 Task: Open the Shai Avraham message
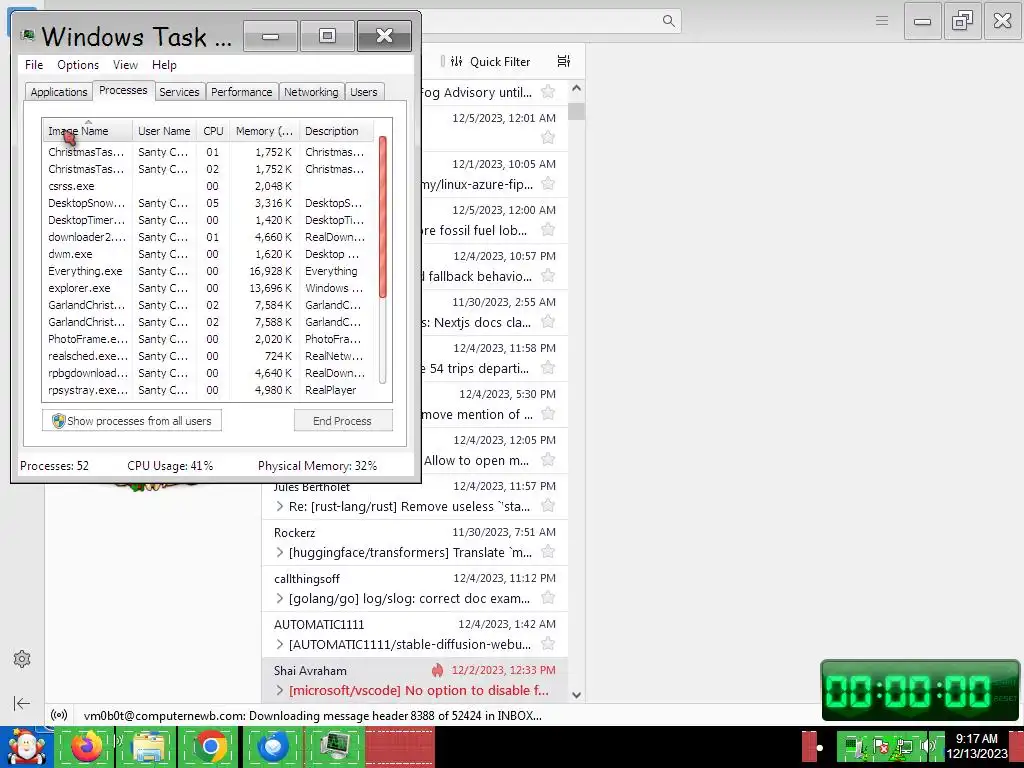pos(415,680)
